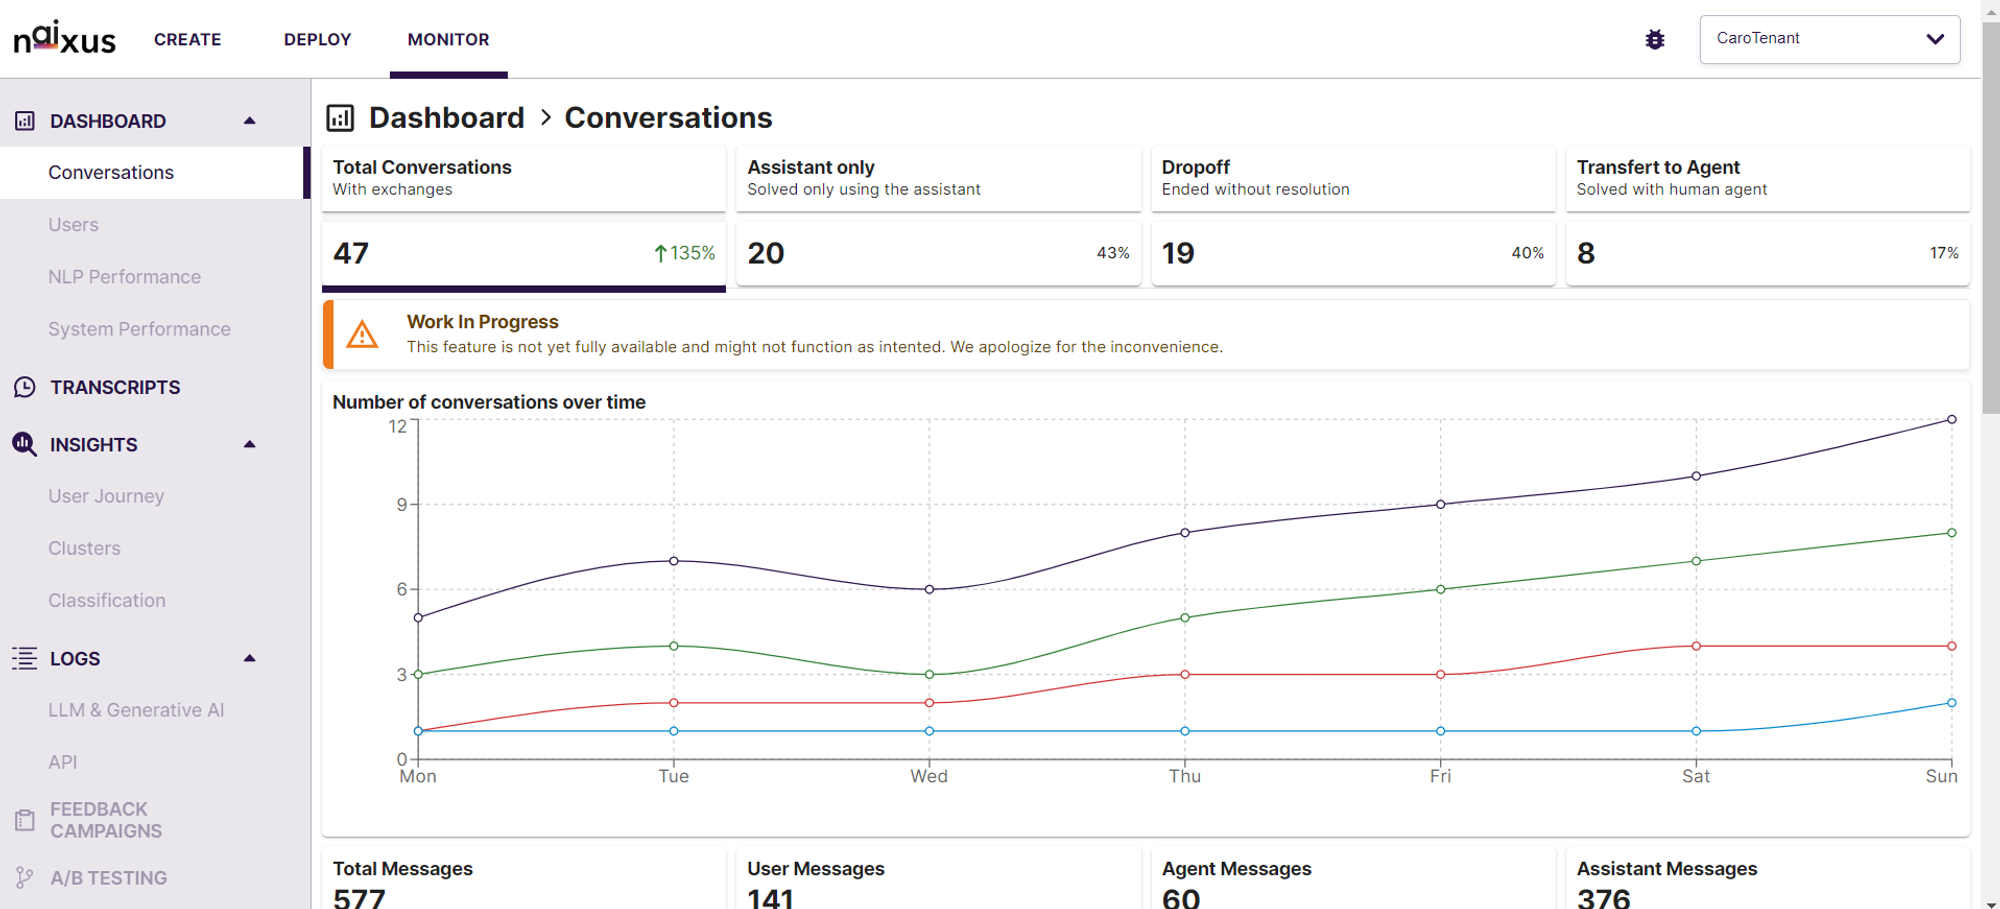This screenshot has height=909, width=2000.
Task: Click the naixus logo
Action: (65, 38)
